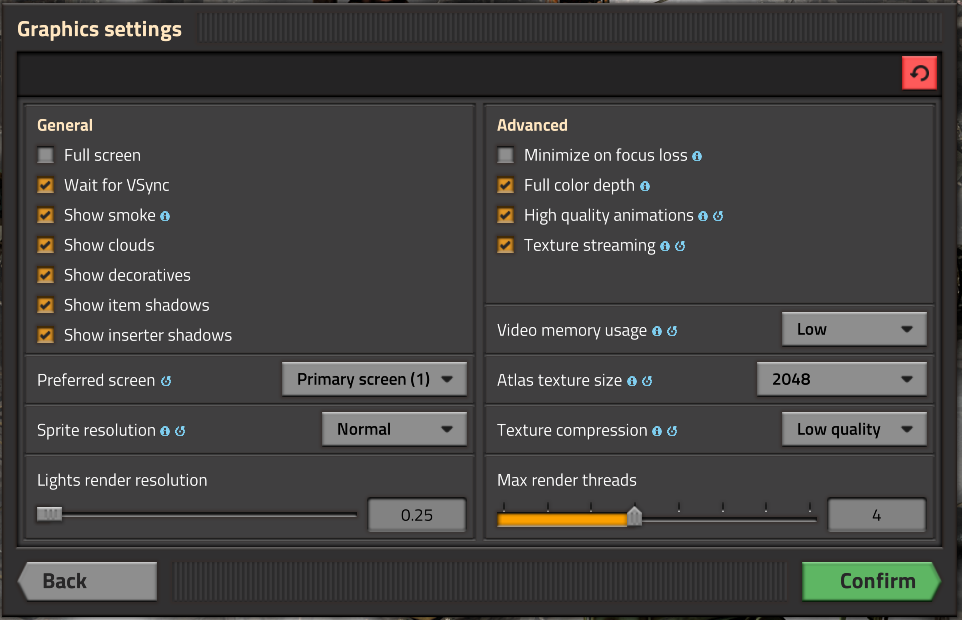Click info icon next to Atlas texture size

[632, 381]
